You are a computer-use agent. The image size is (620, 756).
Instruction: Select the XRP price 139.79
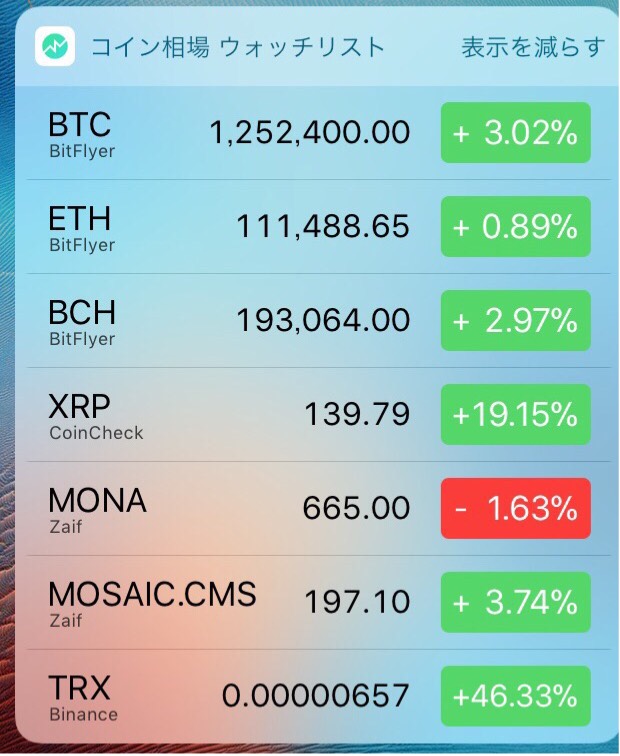tap(357, 414)
